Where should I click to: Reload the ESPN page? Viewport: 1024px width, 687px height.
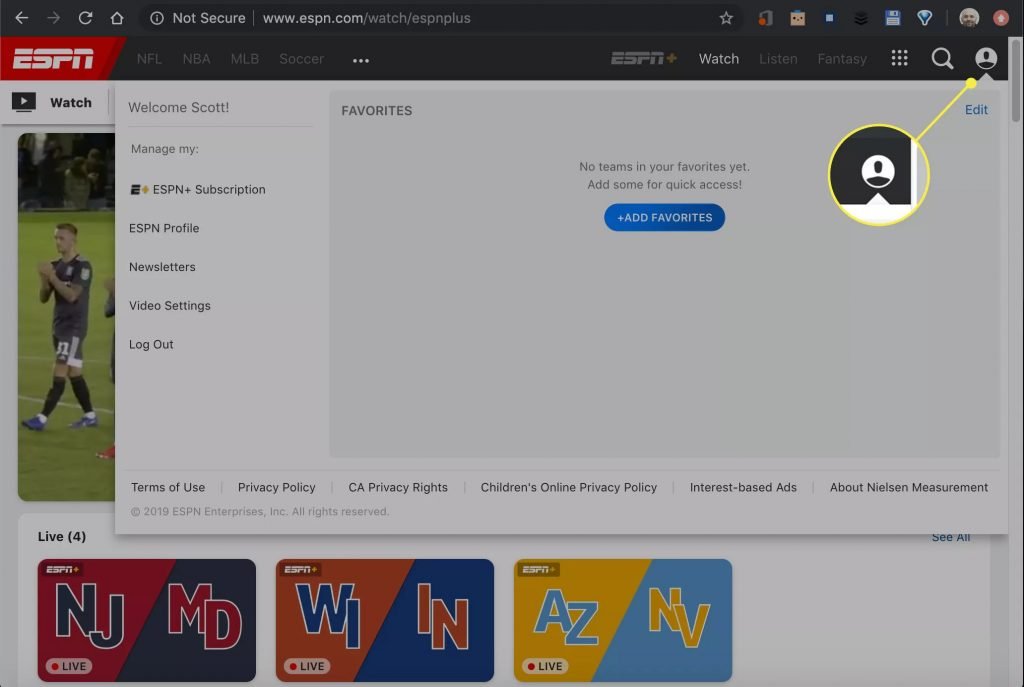(85, 18)
